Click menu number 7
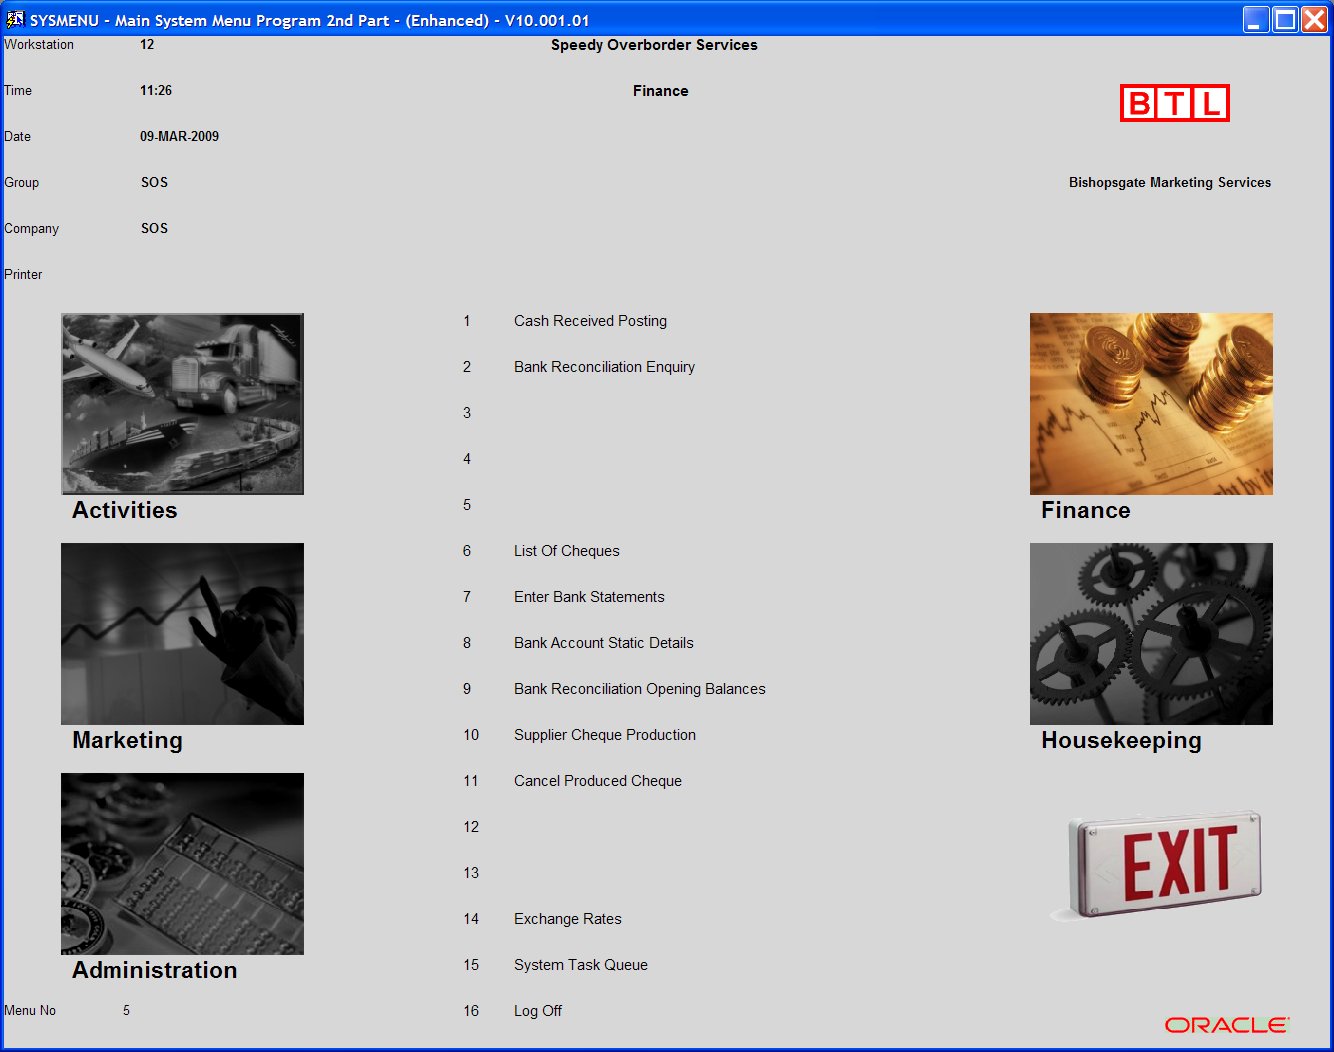The height and width of the screenshot is (1052, 1334). pos(467,597)
